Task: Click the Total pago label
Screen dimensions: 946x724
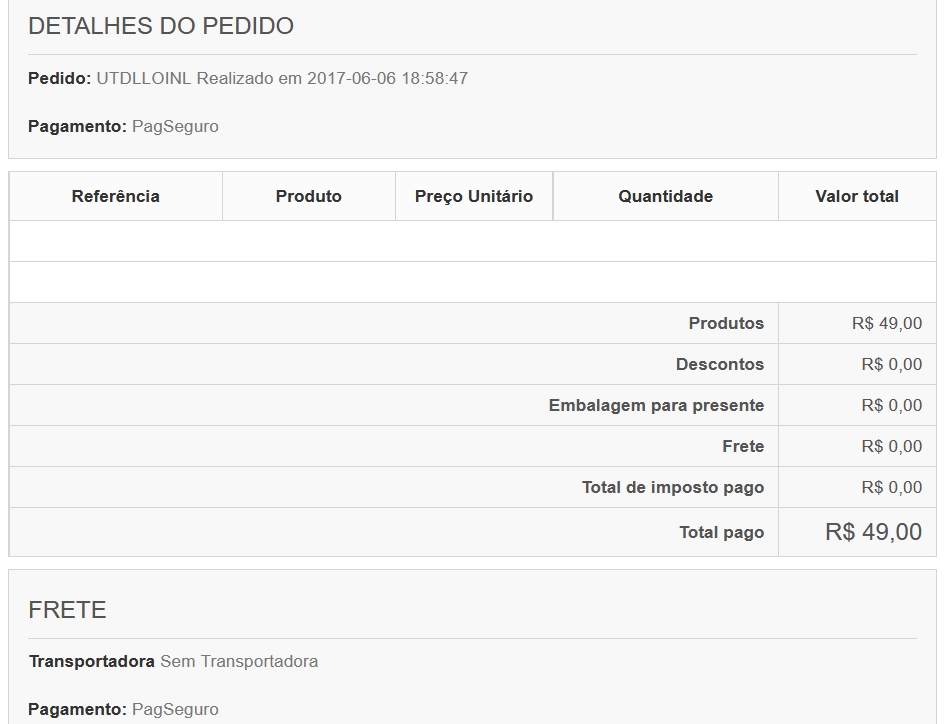Action: [x=722, y=532]
